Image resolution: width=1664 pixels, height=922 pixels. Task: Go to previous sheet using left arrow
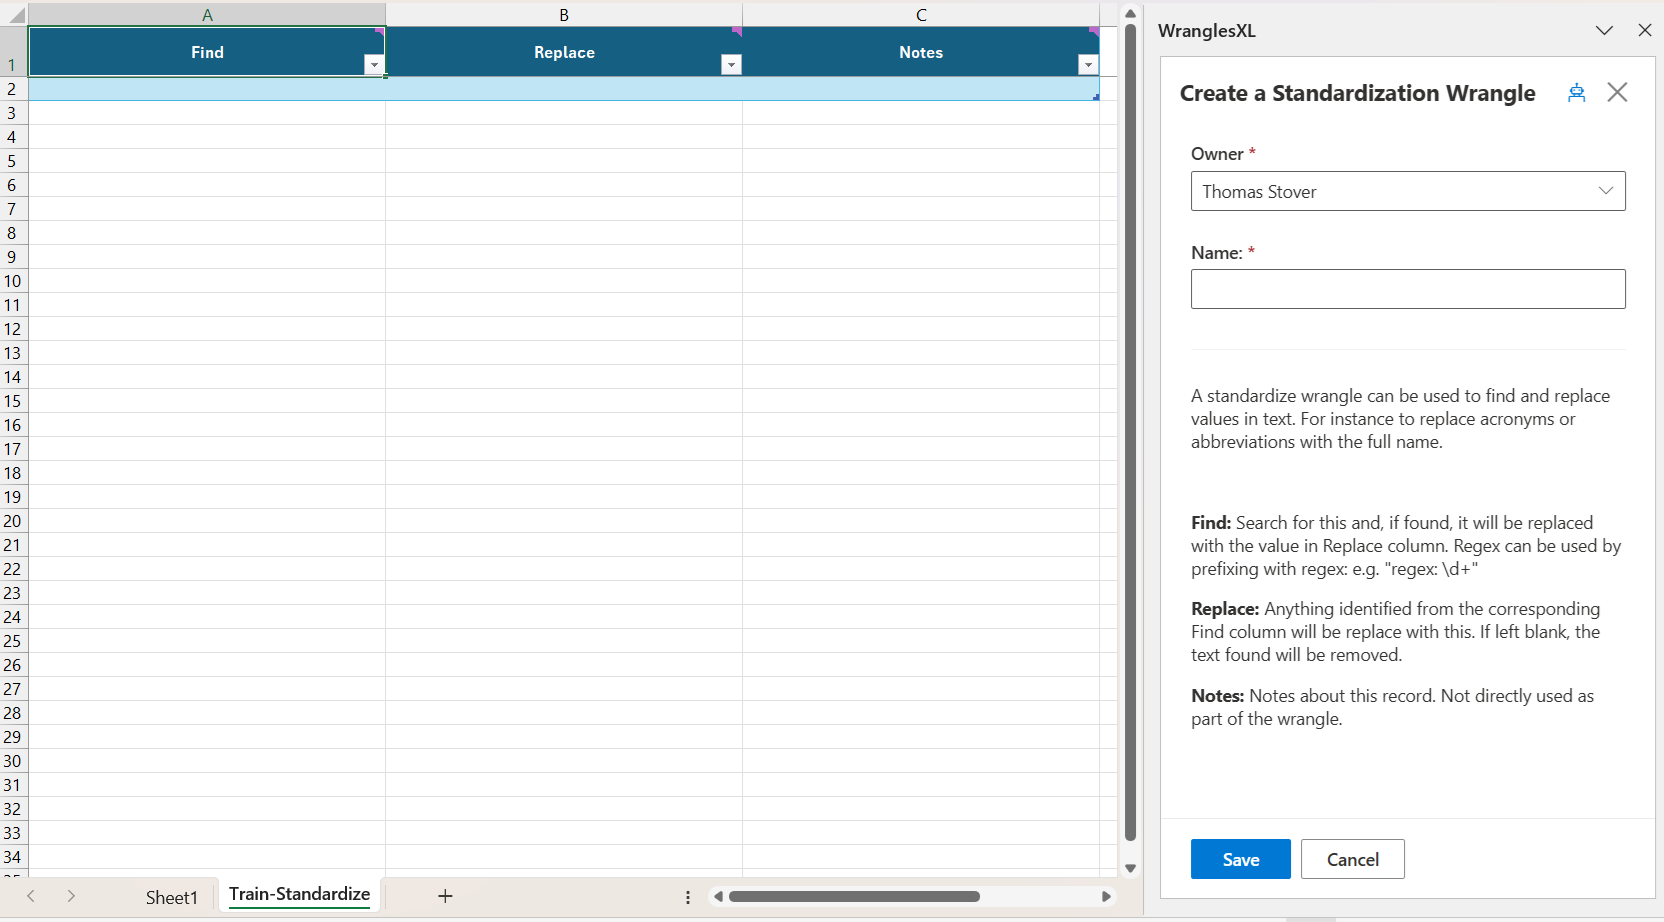point(31,896)
